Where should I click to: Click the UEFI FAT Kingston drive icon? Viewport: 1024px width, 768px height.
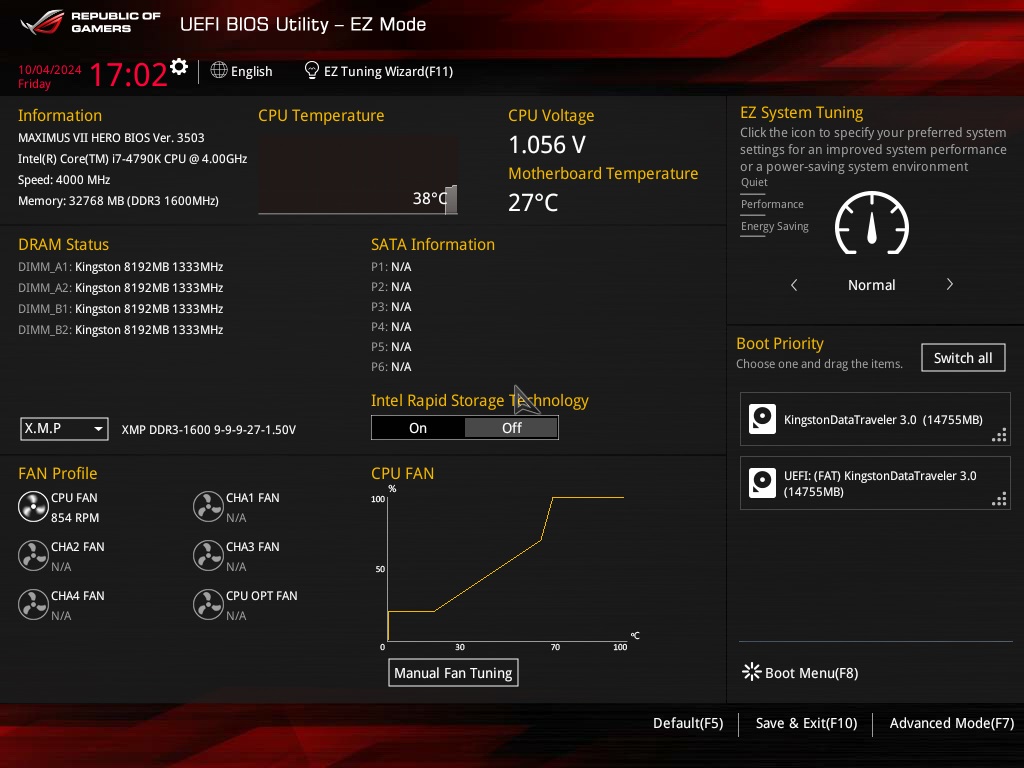(762, 483)
